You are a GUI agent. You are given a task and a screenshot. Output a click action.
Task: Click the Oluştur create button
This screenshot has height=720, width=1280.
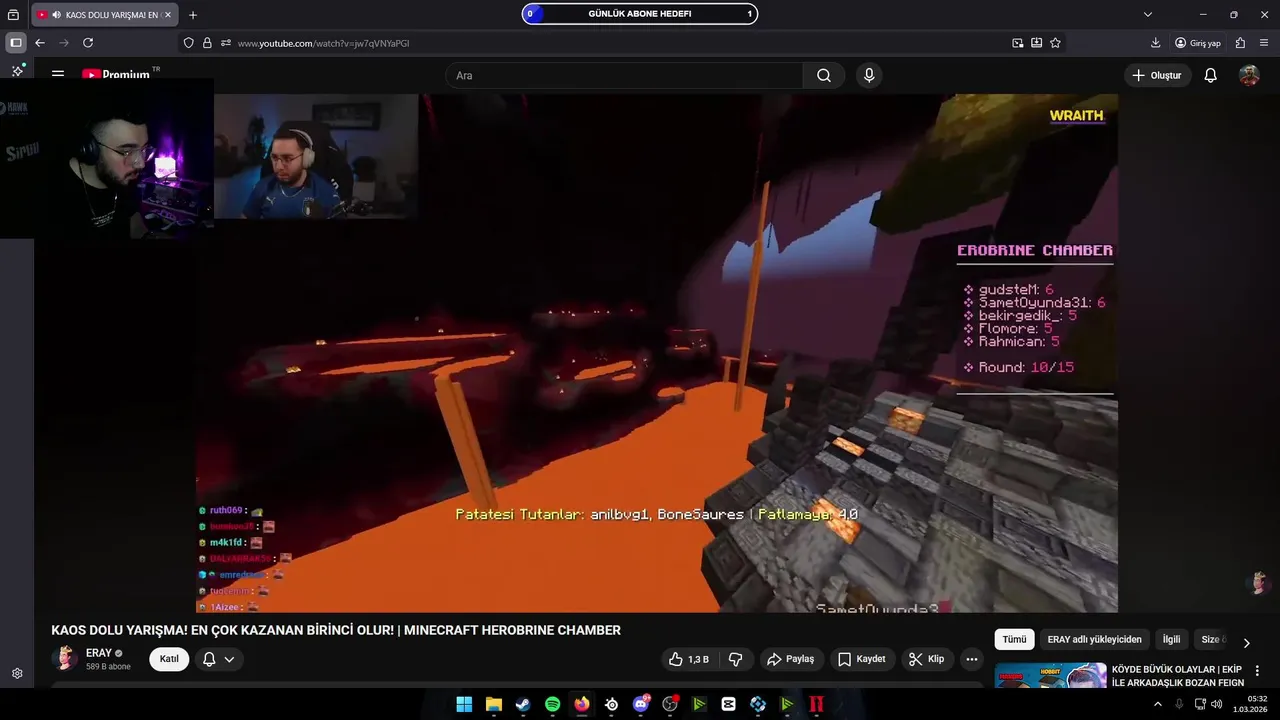click(1157, 75)
